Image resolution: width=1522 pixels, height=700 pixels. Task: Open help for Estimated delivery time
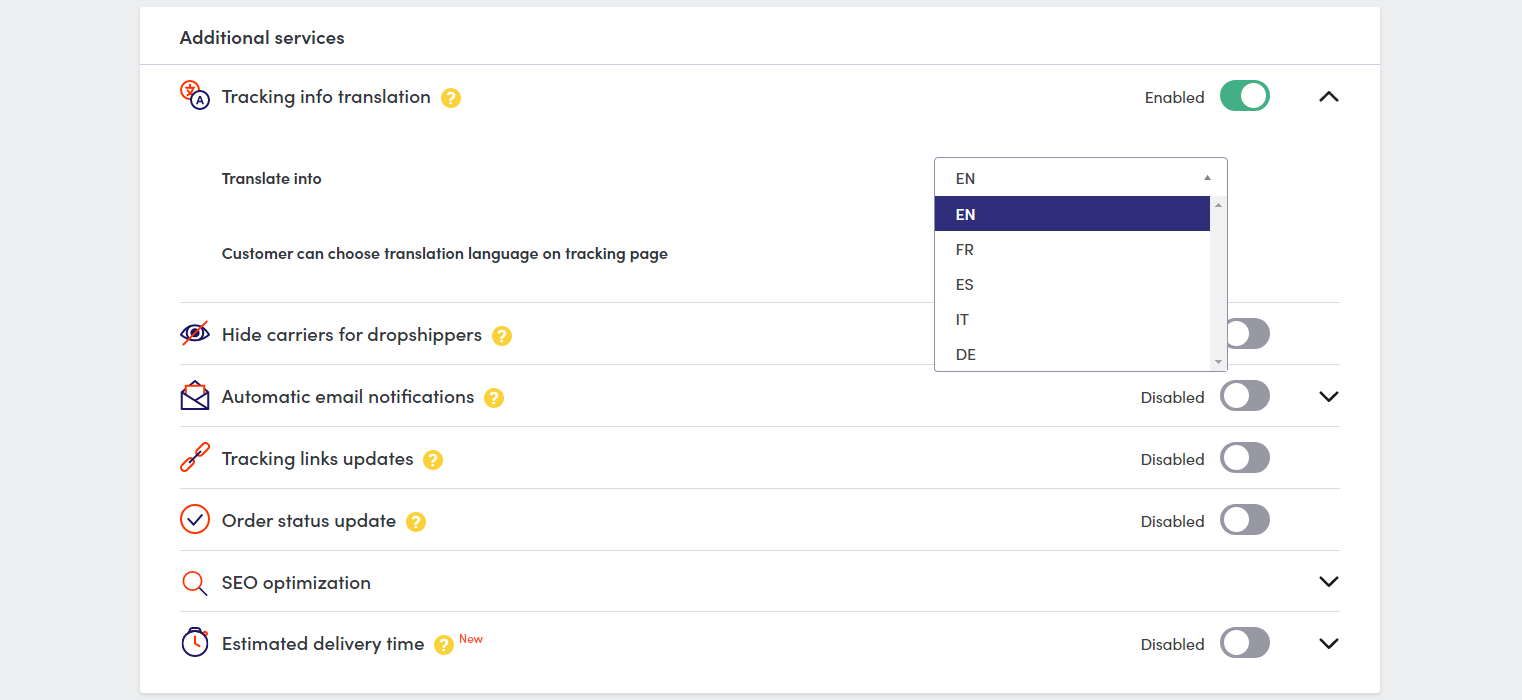444,646
